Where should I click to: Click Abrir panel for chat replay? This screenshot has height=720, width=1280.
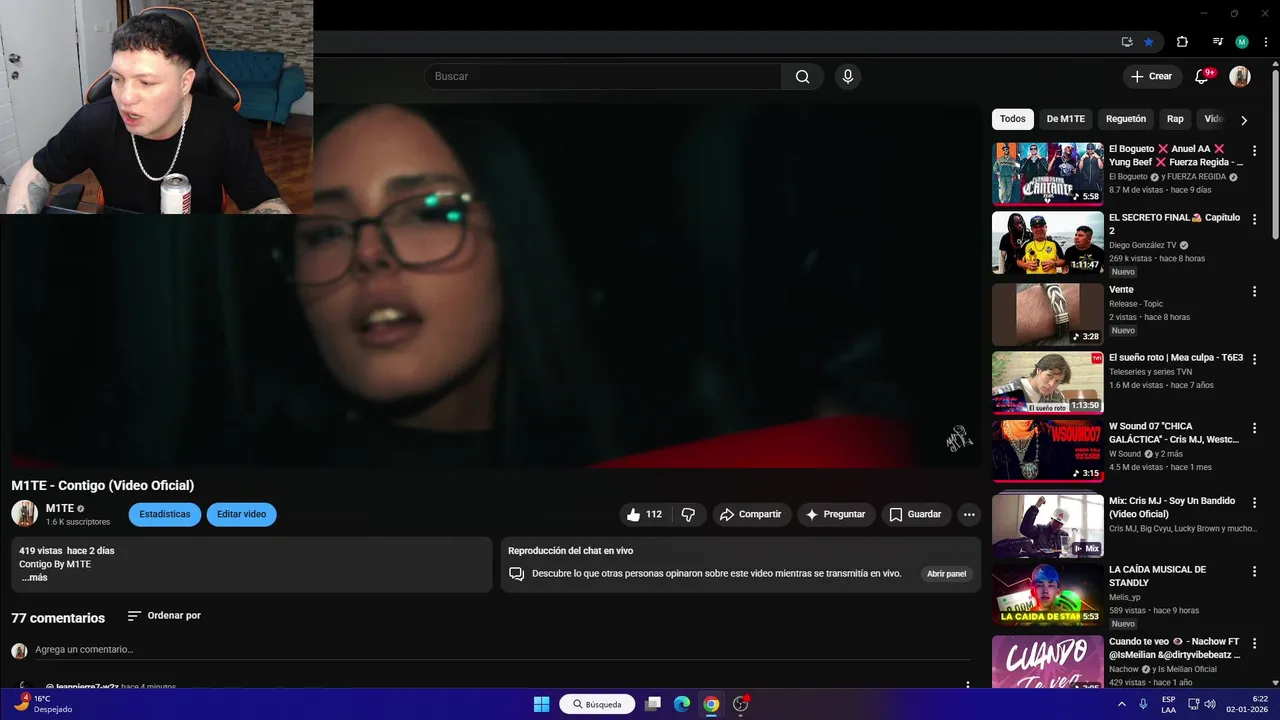point(946,574)
